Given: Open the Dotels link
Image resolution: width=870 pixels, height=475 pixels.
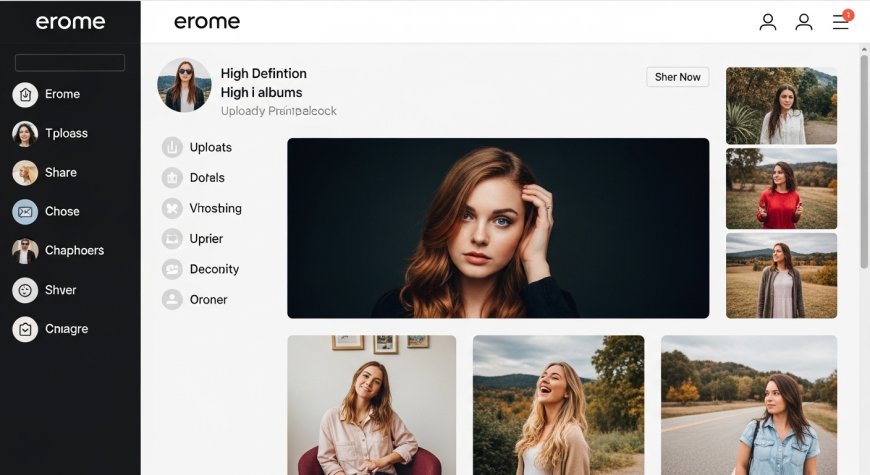Looking at the screenshot, I should coord(207,178).
